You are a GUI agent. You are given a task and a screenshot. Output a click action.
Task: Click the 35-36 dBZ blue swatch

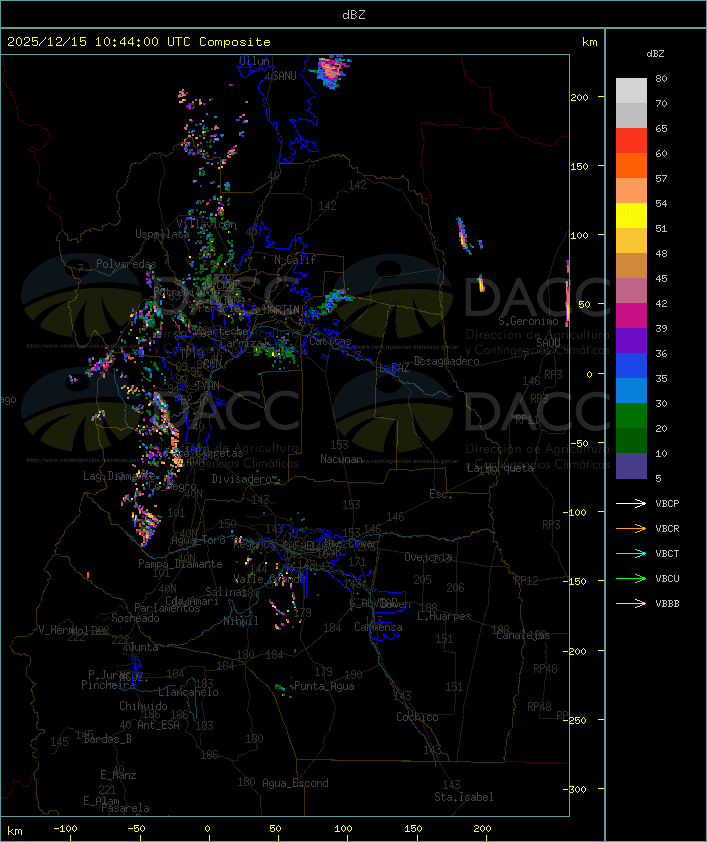tap(631, 366)
